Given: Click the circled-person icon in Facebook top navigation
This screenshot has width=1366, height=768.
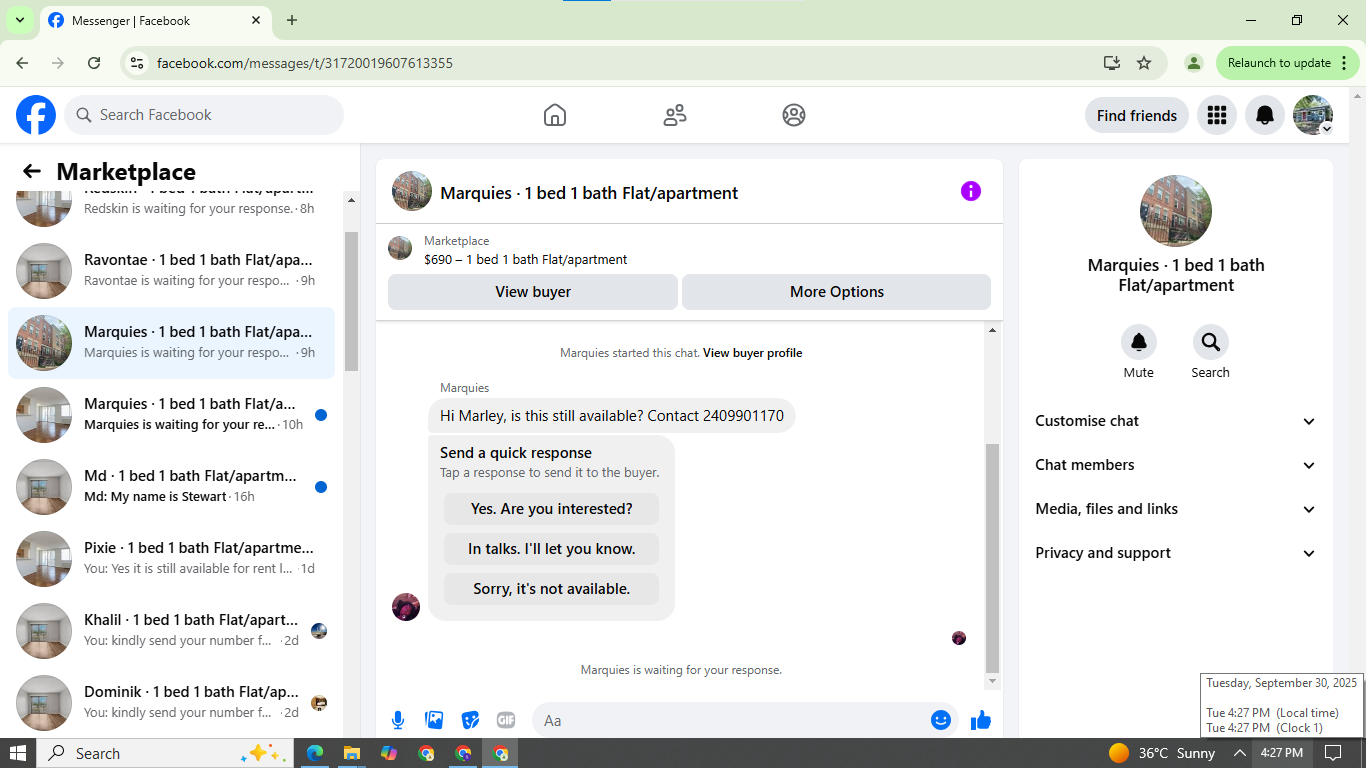Looking at the screenshot, I should tap(794, 115).
